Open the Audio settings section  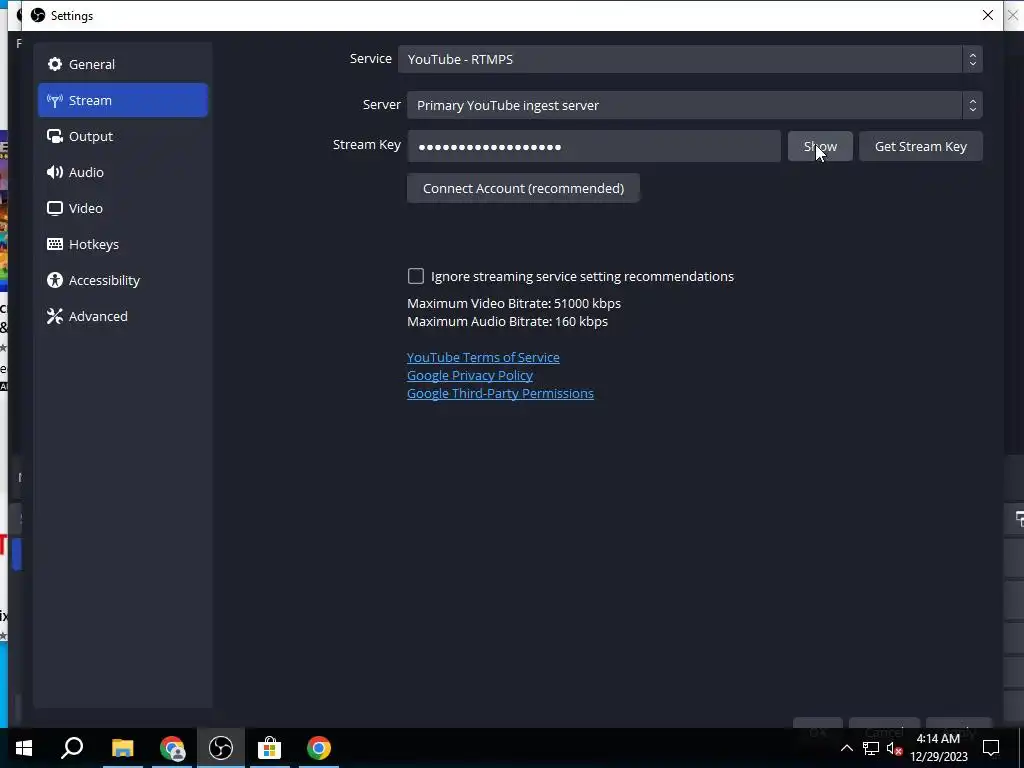pos(123,172)
